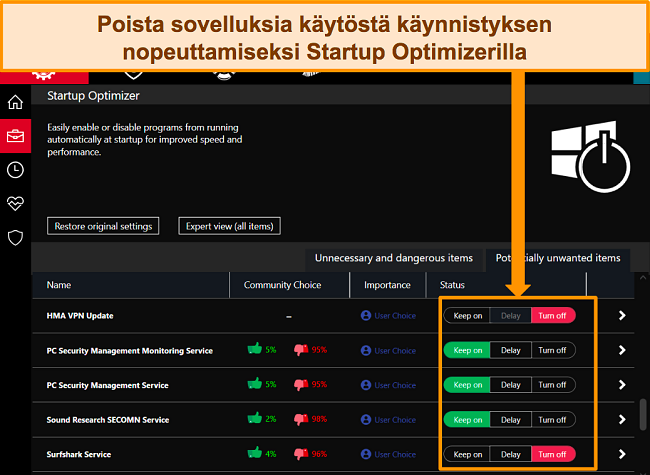Image resolution: width=650 pixels, height=475 pixels.
Task: Expand details for Surfshark Service
Action: pos(622,454)
